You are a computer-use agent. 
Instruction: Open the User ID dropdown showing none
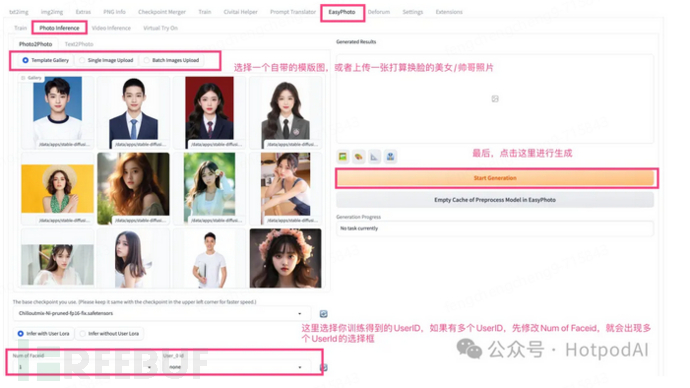(236, 367)
